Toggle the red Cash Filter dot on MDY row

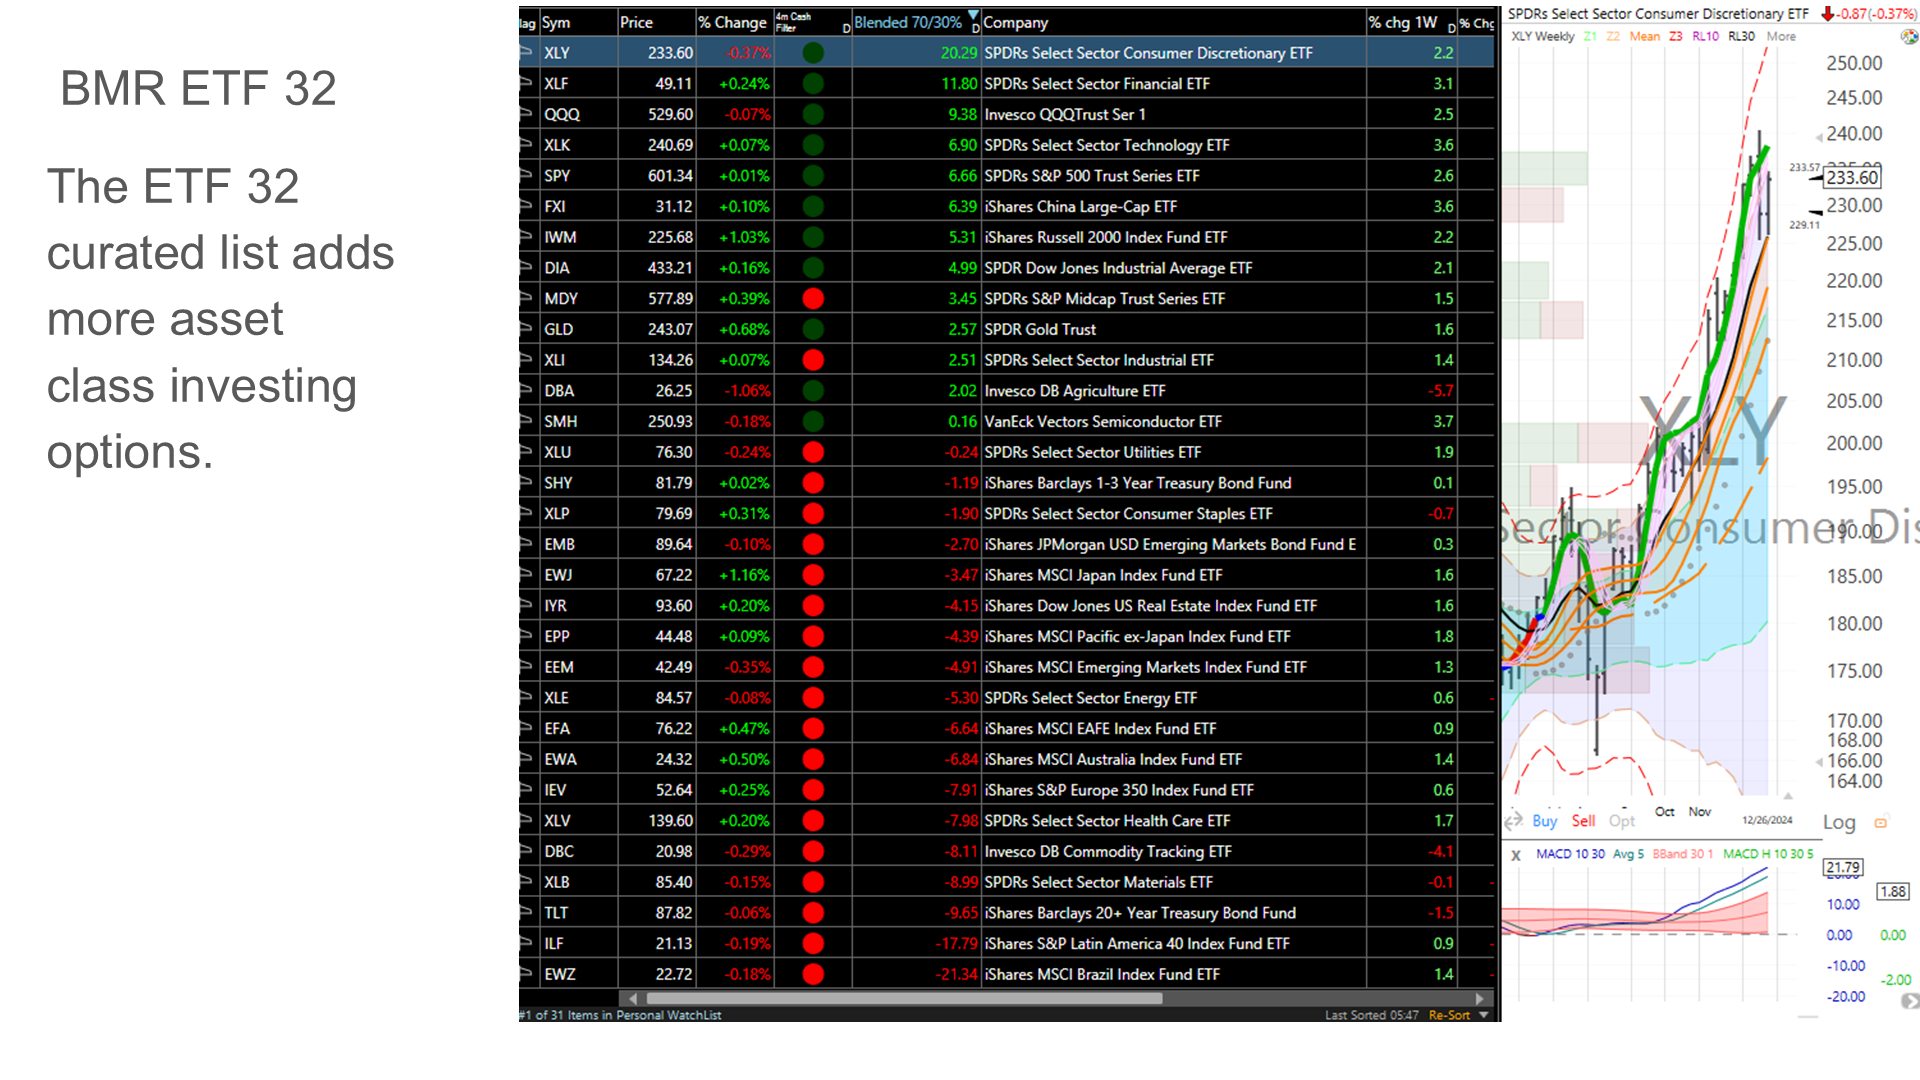[812, 298]
